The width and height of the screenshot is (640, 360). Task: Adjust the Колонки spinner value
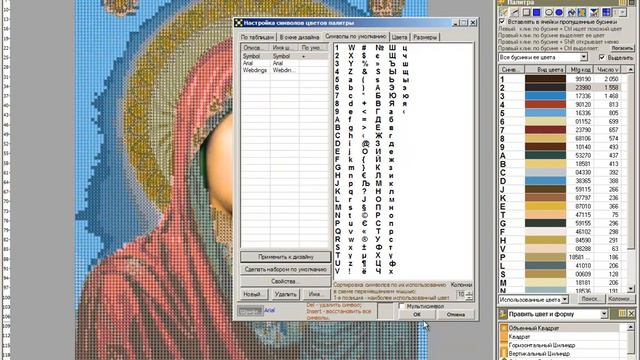[469, 294]
